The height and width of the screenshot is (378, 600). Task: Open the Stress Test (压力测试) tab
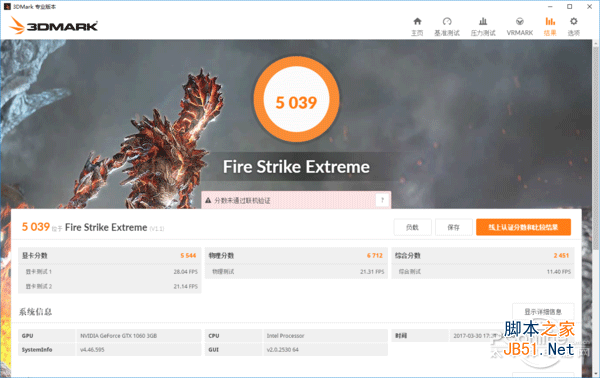tap(483, 26)
